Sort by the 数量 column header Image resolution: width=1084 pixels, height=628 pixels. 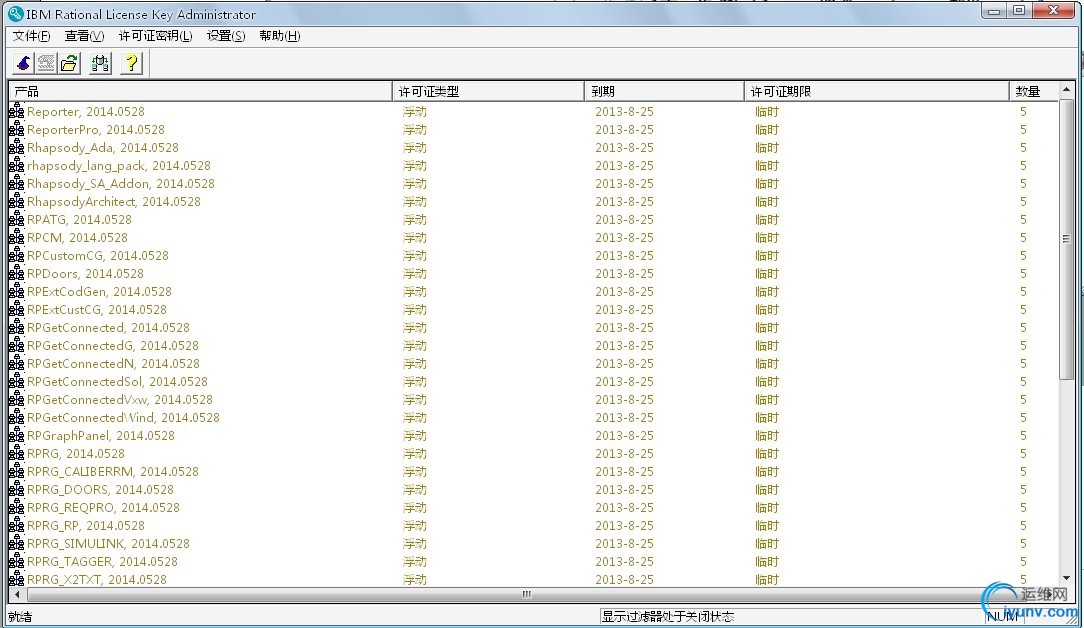(1034, 91)
